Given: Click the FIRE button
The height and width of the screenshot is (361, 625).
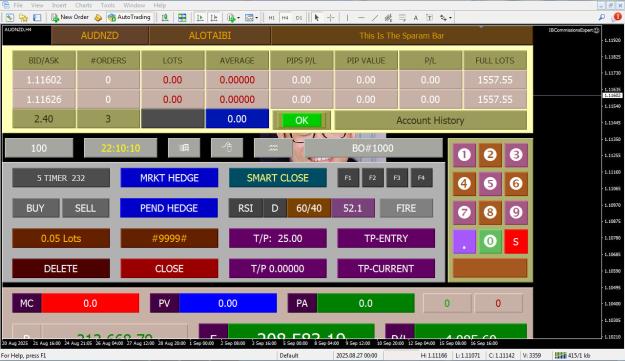Looking at the screenshot, I should pyautogui.click(x=406, y=208).
